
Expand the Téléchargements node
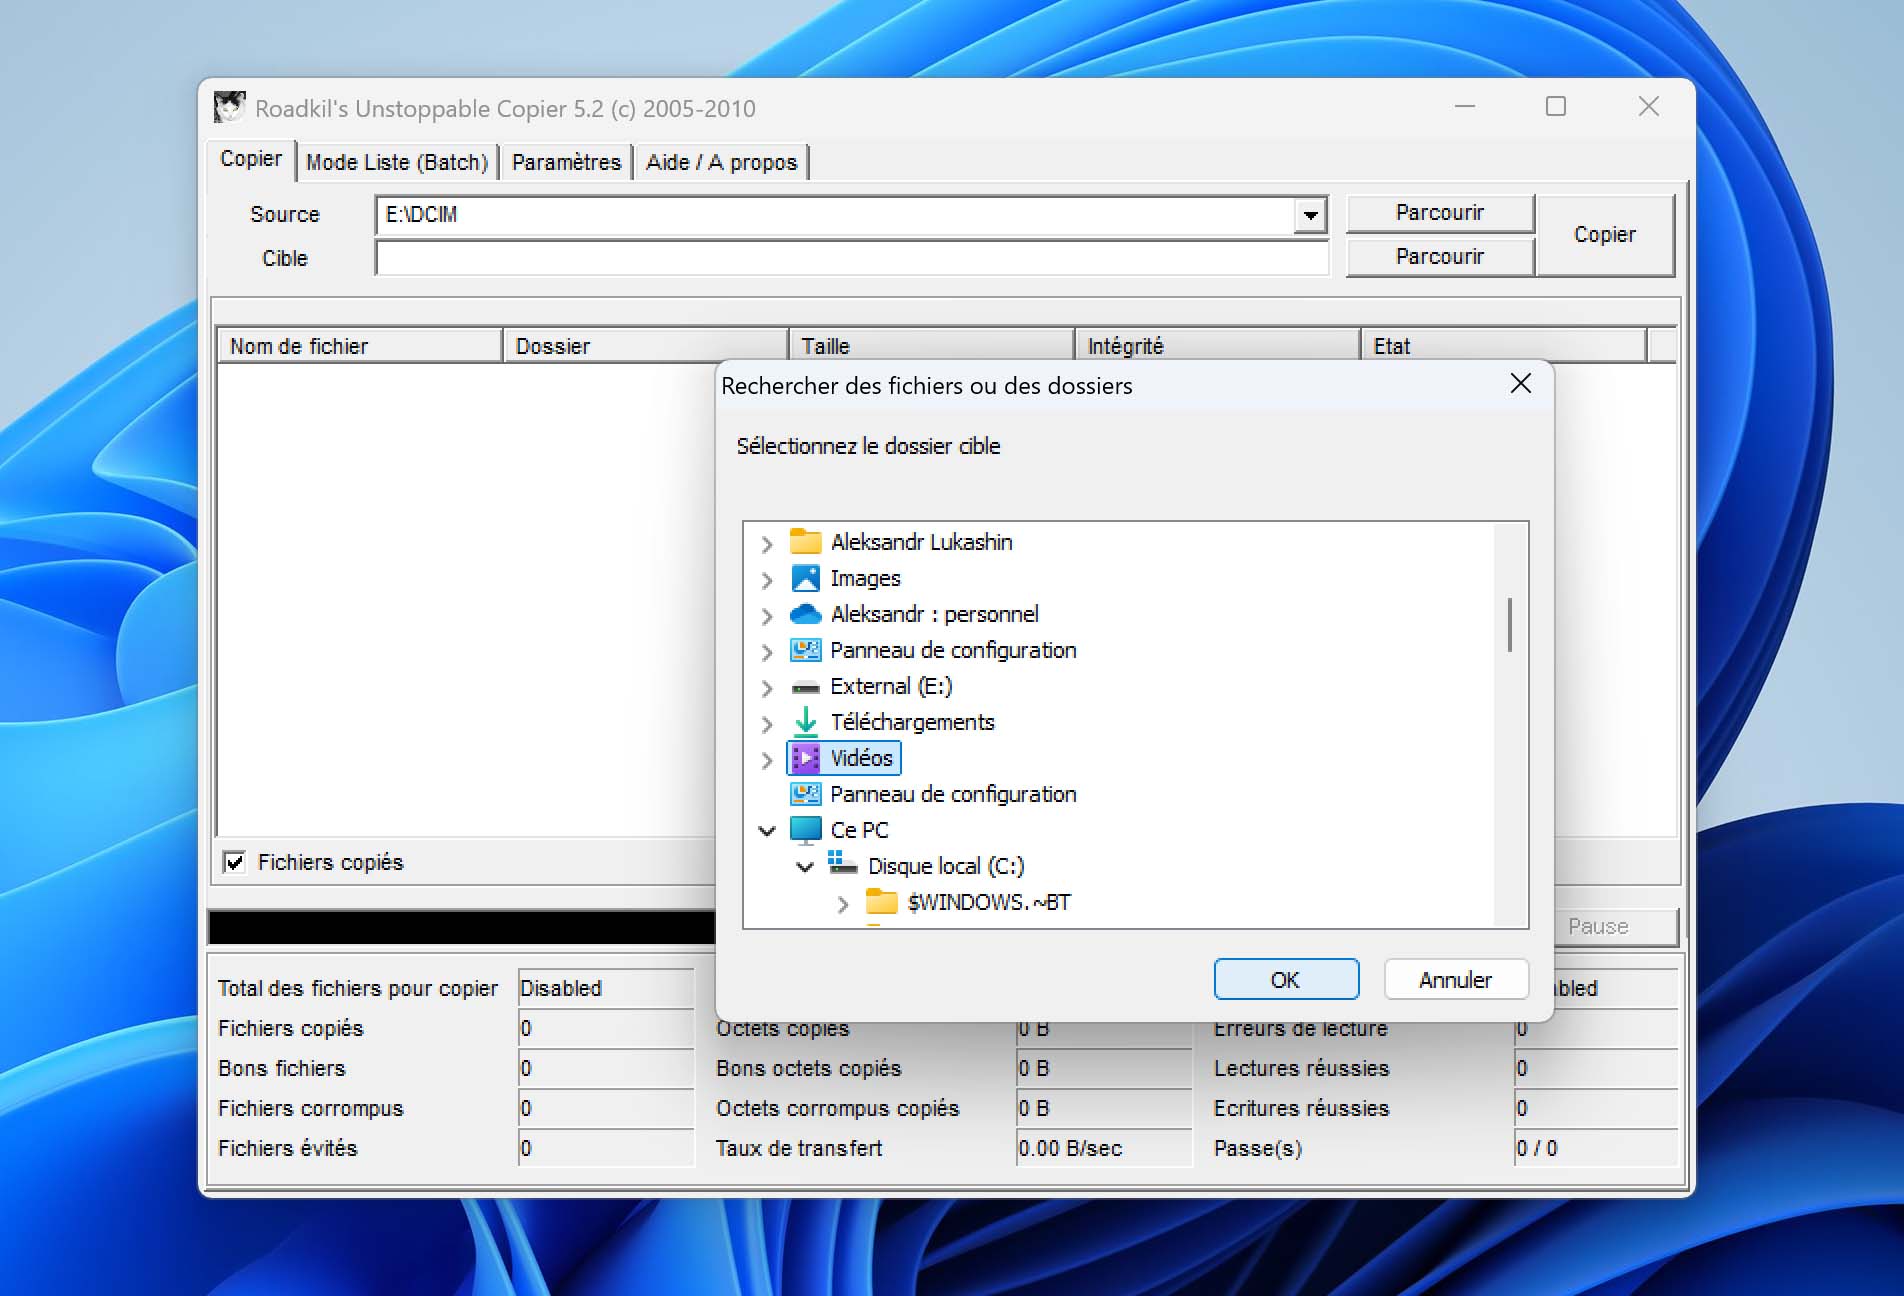tap(767, 724)
